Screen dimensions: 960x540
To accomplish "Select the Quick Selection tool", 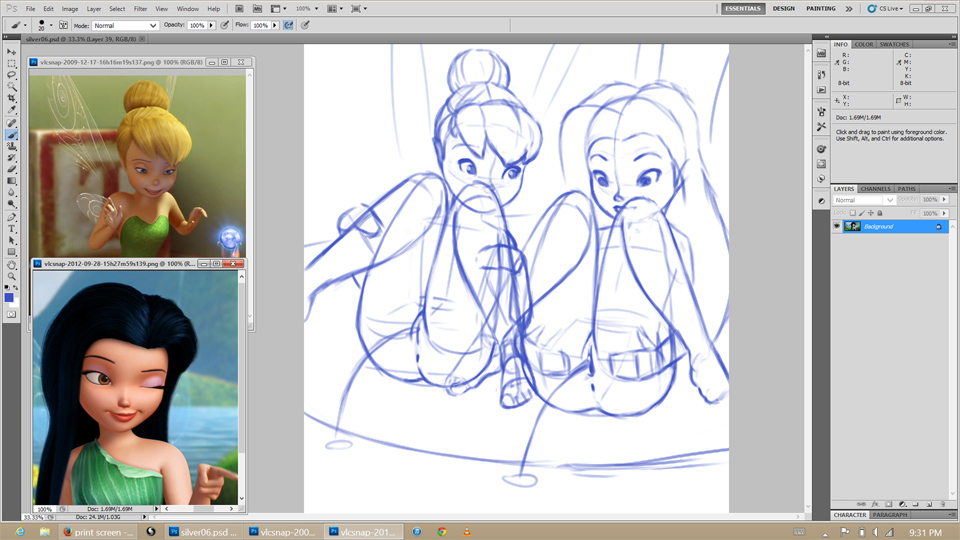I will point(12,87).
